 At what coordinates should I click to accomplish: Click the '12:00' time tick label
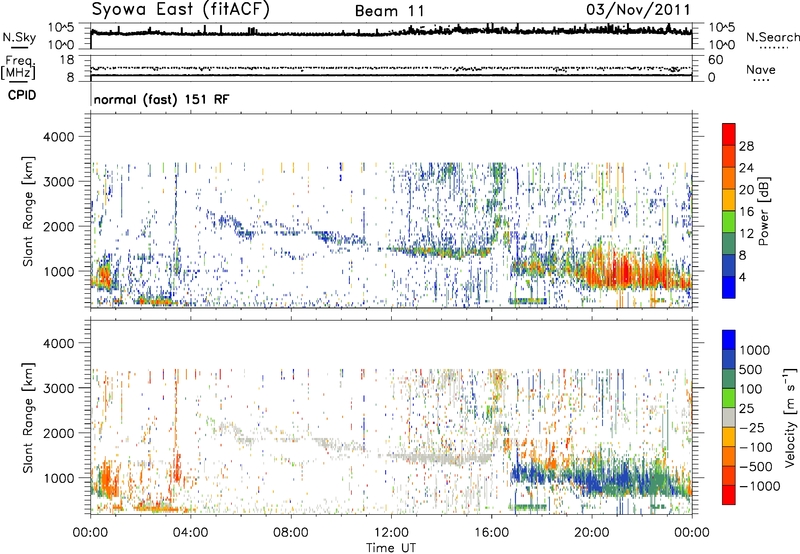(x=391, y=532)
